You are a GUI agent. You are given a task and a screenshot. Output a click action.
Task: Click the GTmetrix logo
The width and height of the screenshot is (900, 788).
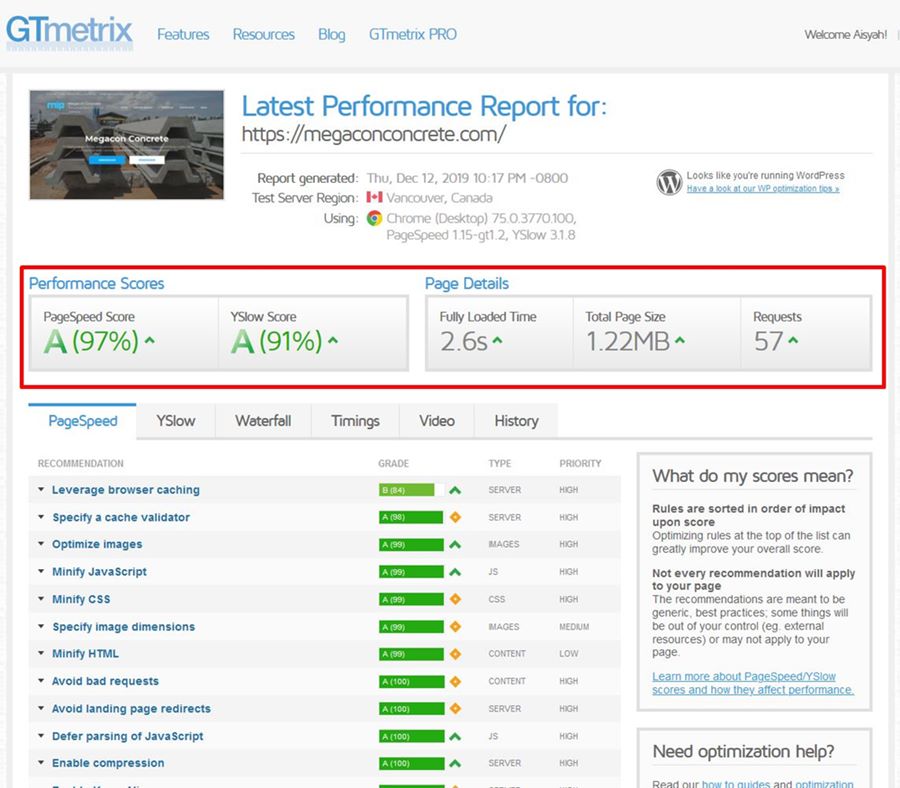tap(68, 30)
